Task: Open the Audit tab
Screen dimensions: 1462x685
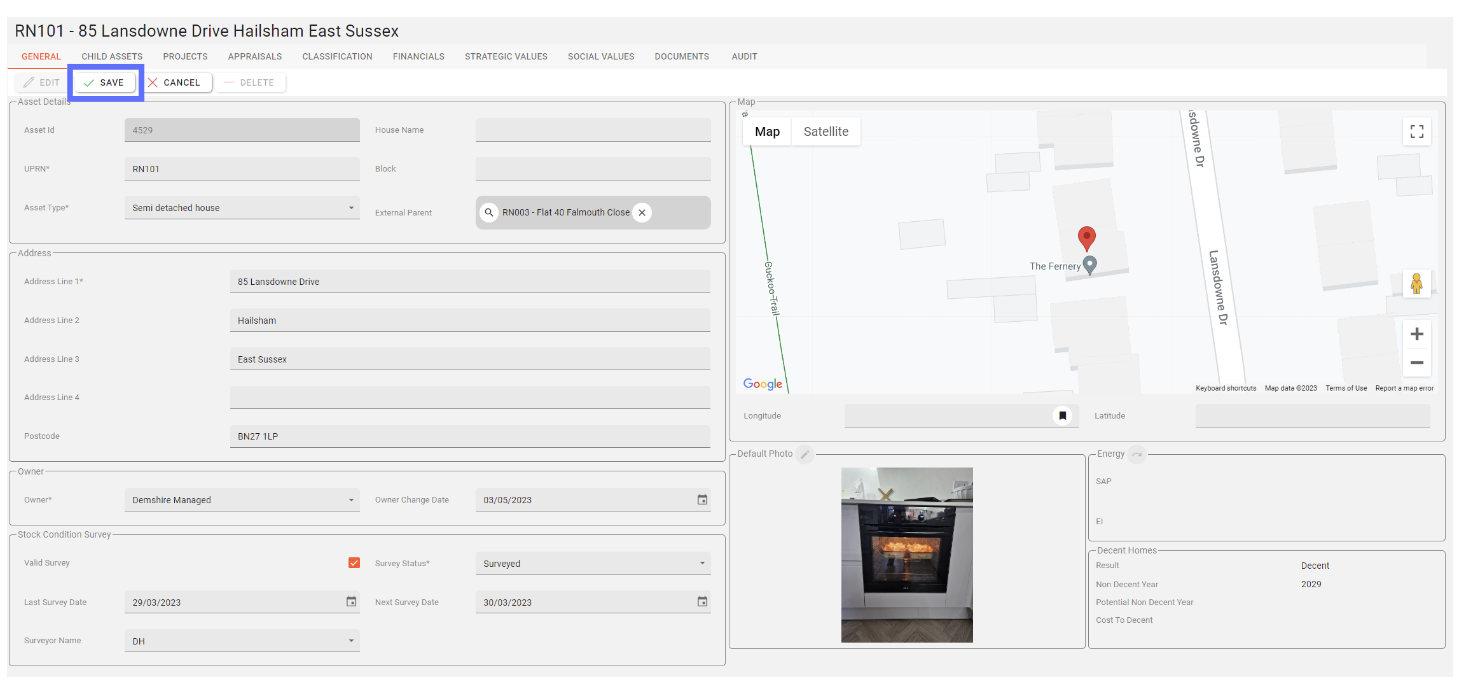Action: point(744,57)
